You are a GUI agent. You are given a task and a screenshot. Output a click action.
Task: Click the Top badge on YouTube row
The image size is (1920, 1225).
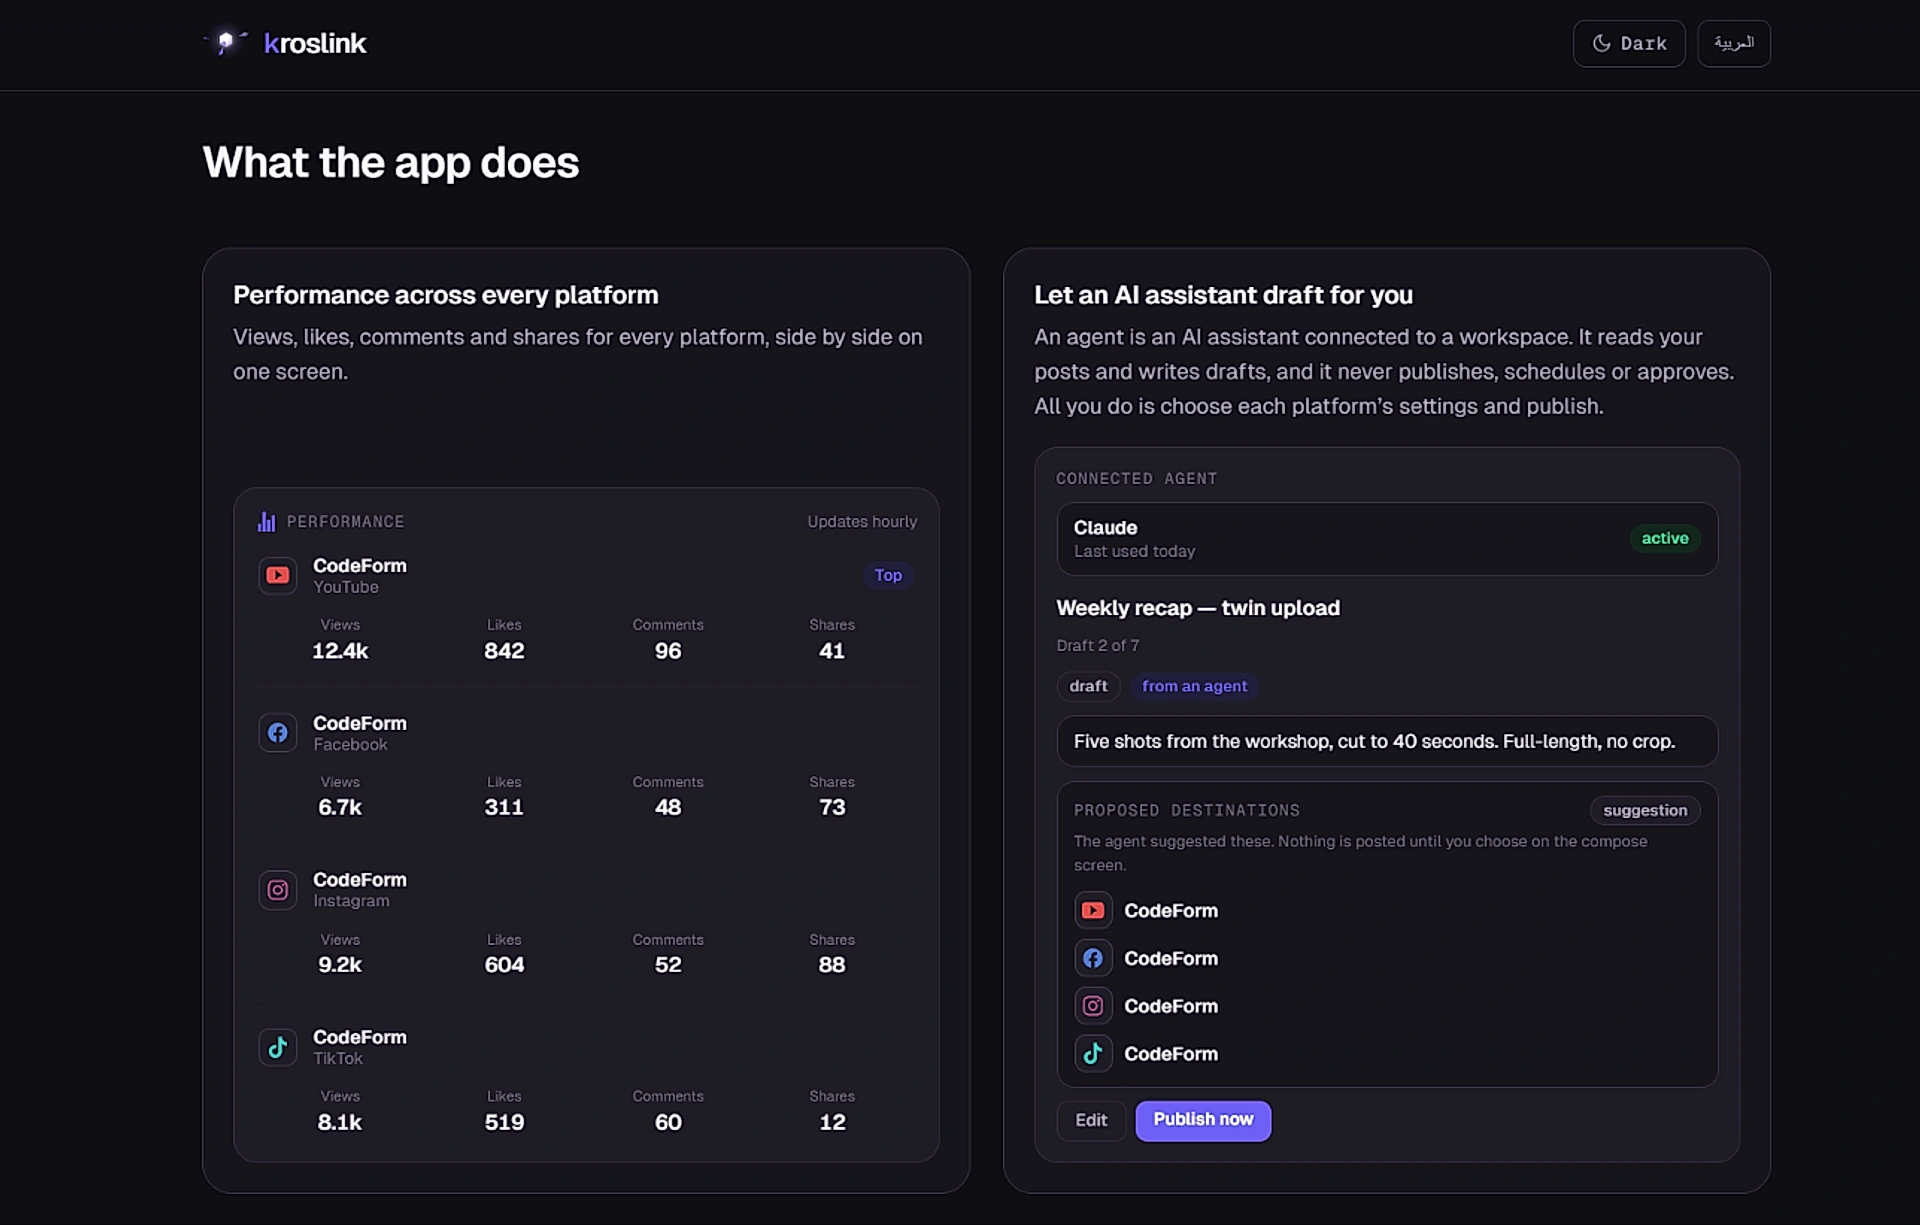pos(888,575)
